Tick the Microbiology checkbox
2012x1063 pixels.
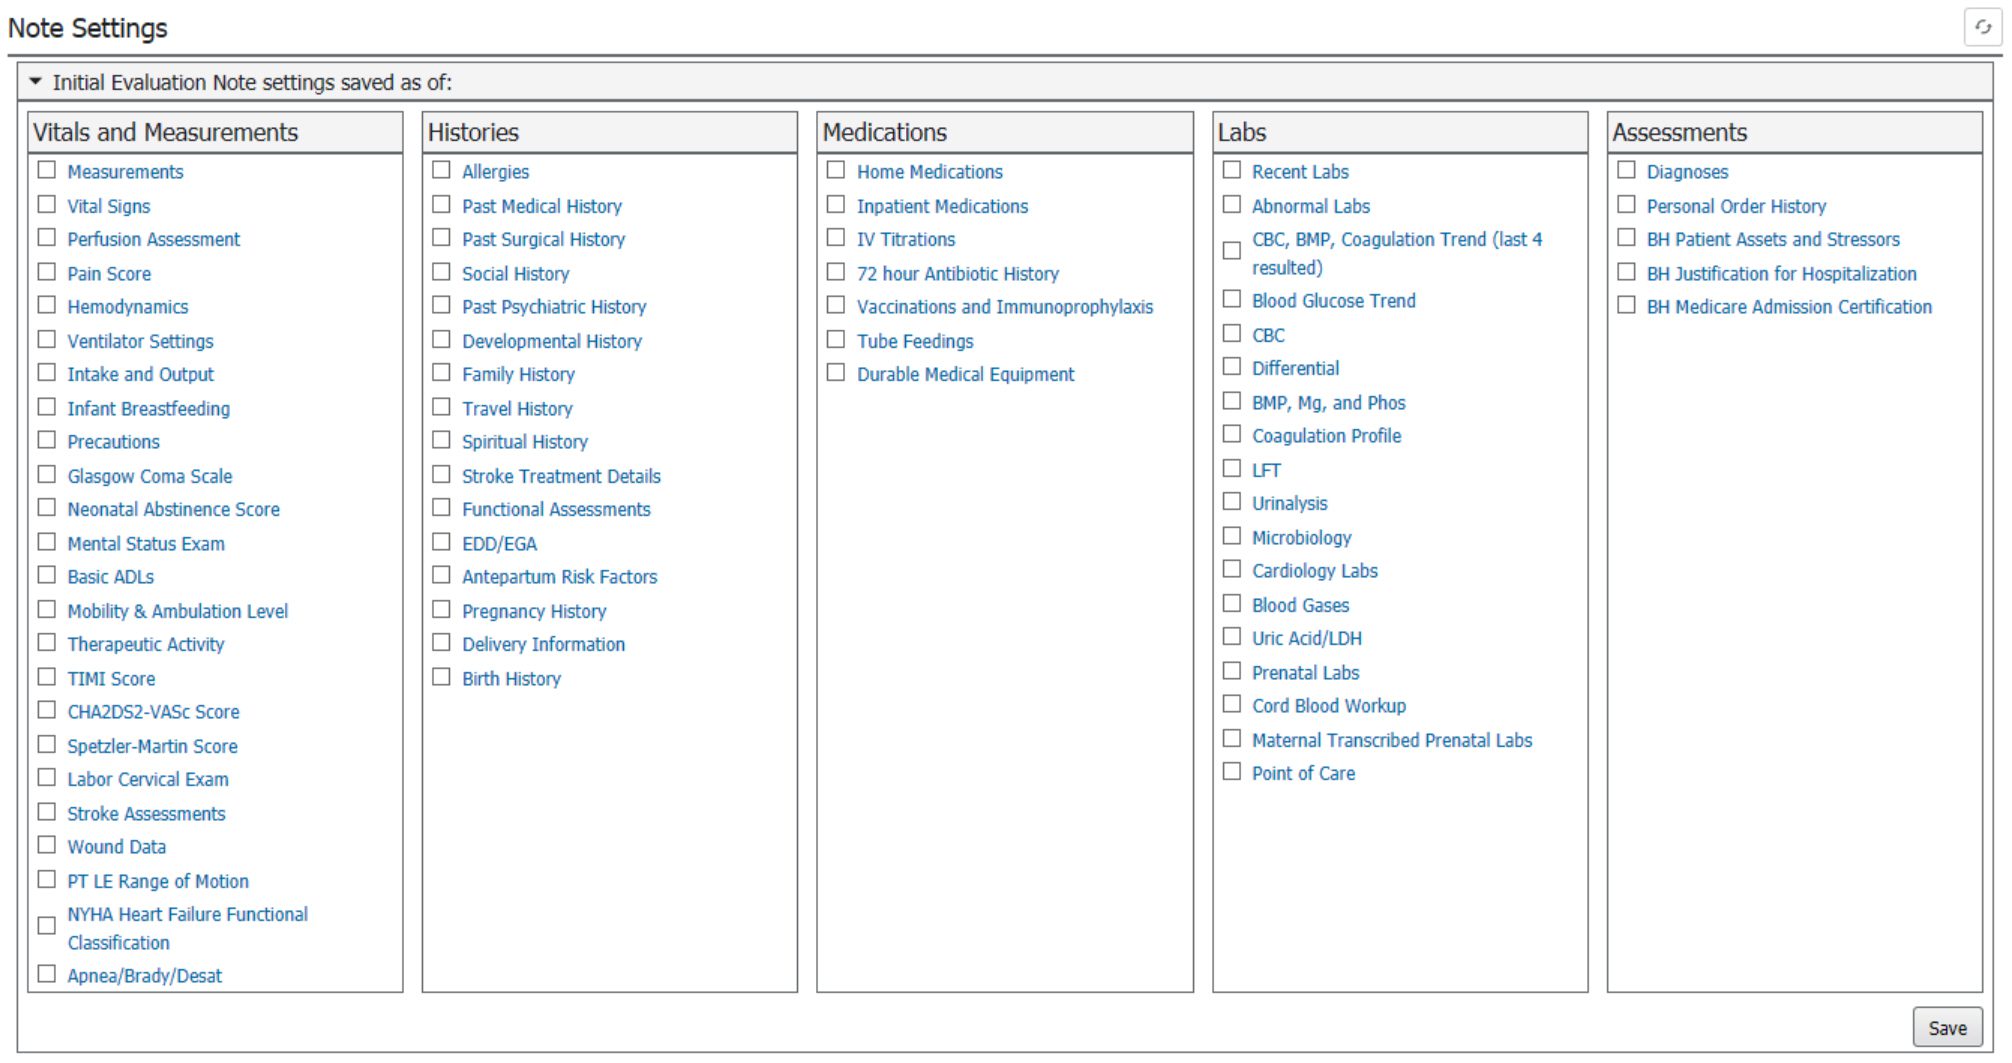[x=1232, y=535]
